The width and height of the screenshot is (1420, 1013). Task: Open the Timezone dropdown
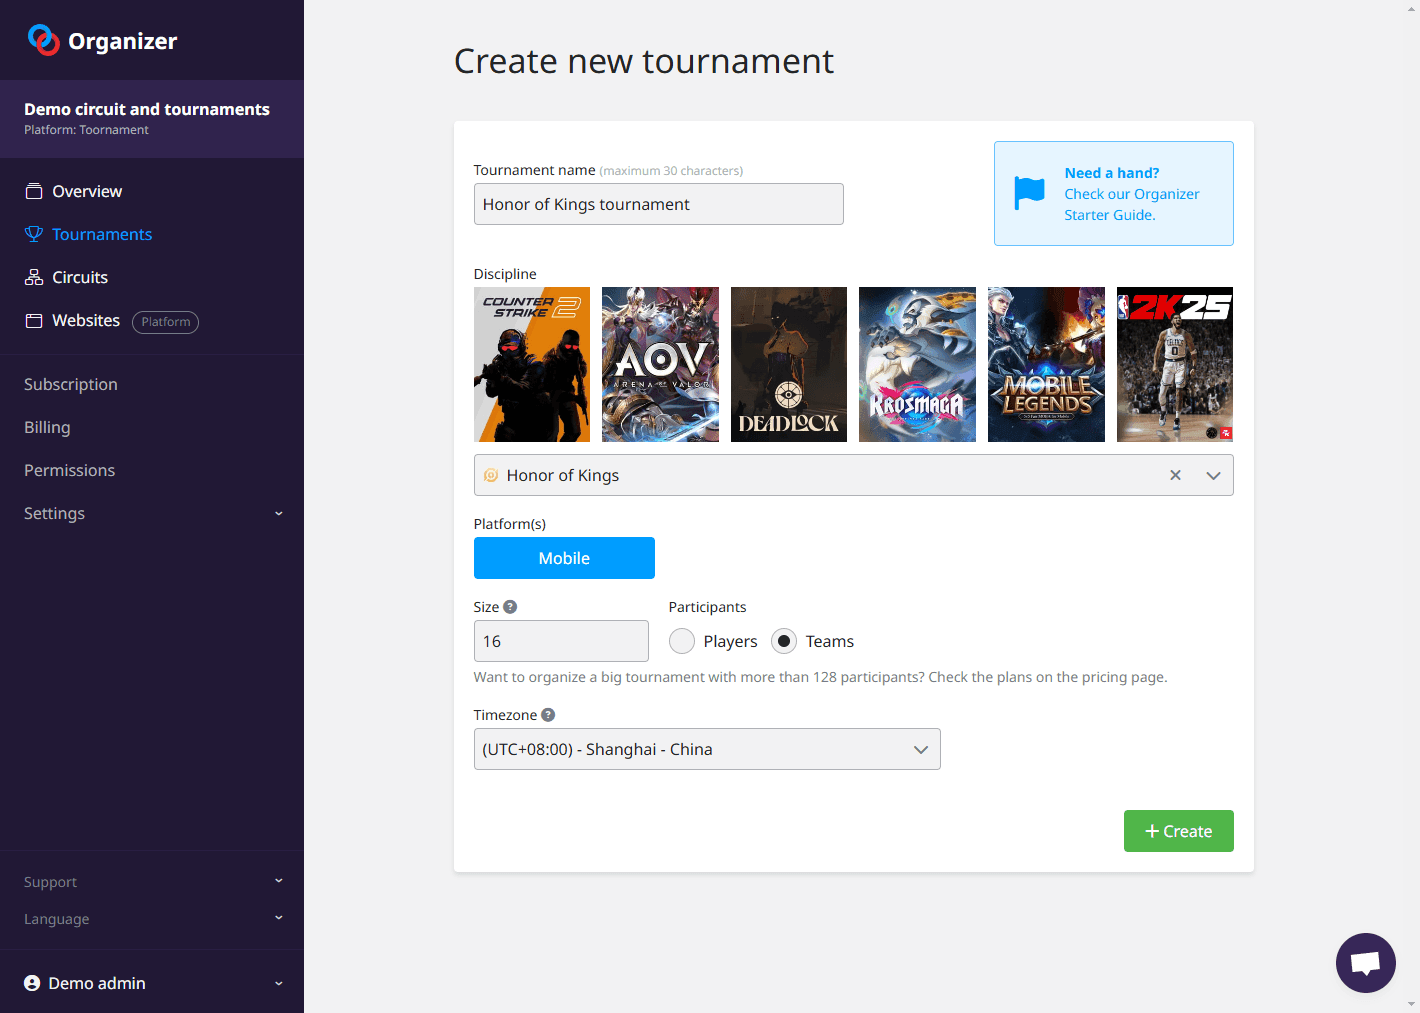pos(707,749)
